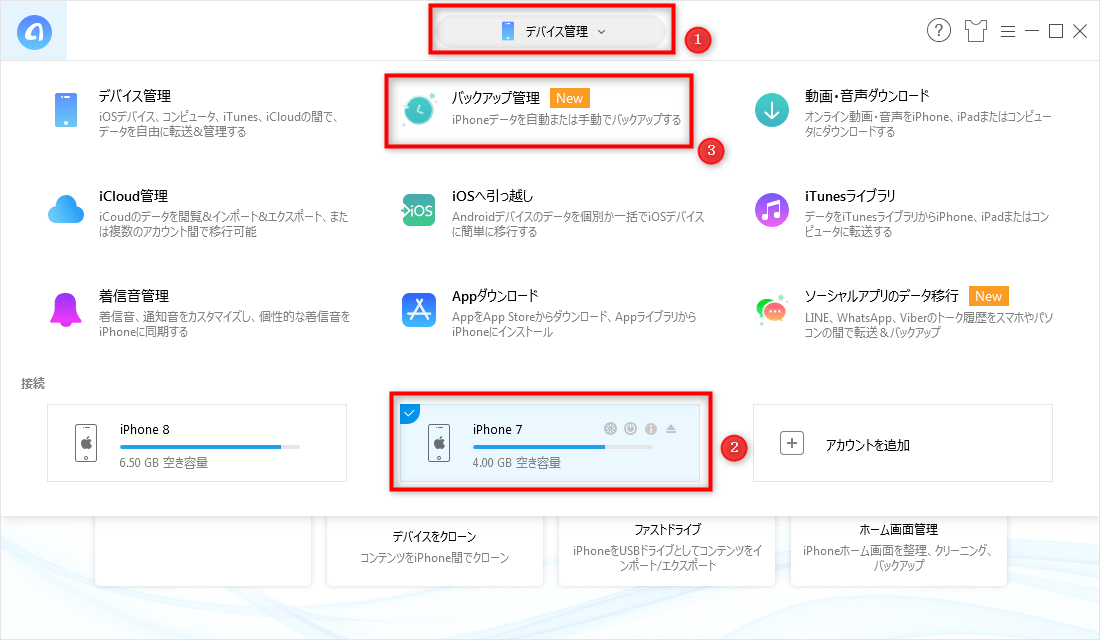Open 動画・音声ダウンロード download icon
1100x640 pixels.
click(x=772, y=110)
